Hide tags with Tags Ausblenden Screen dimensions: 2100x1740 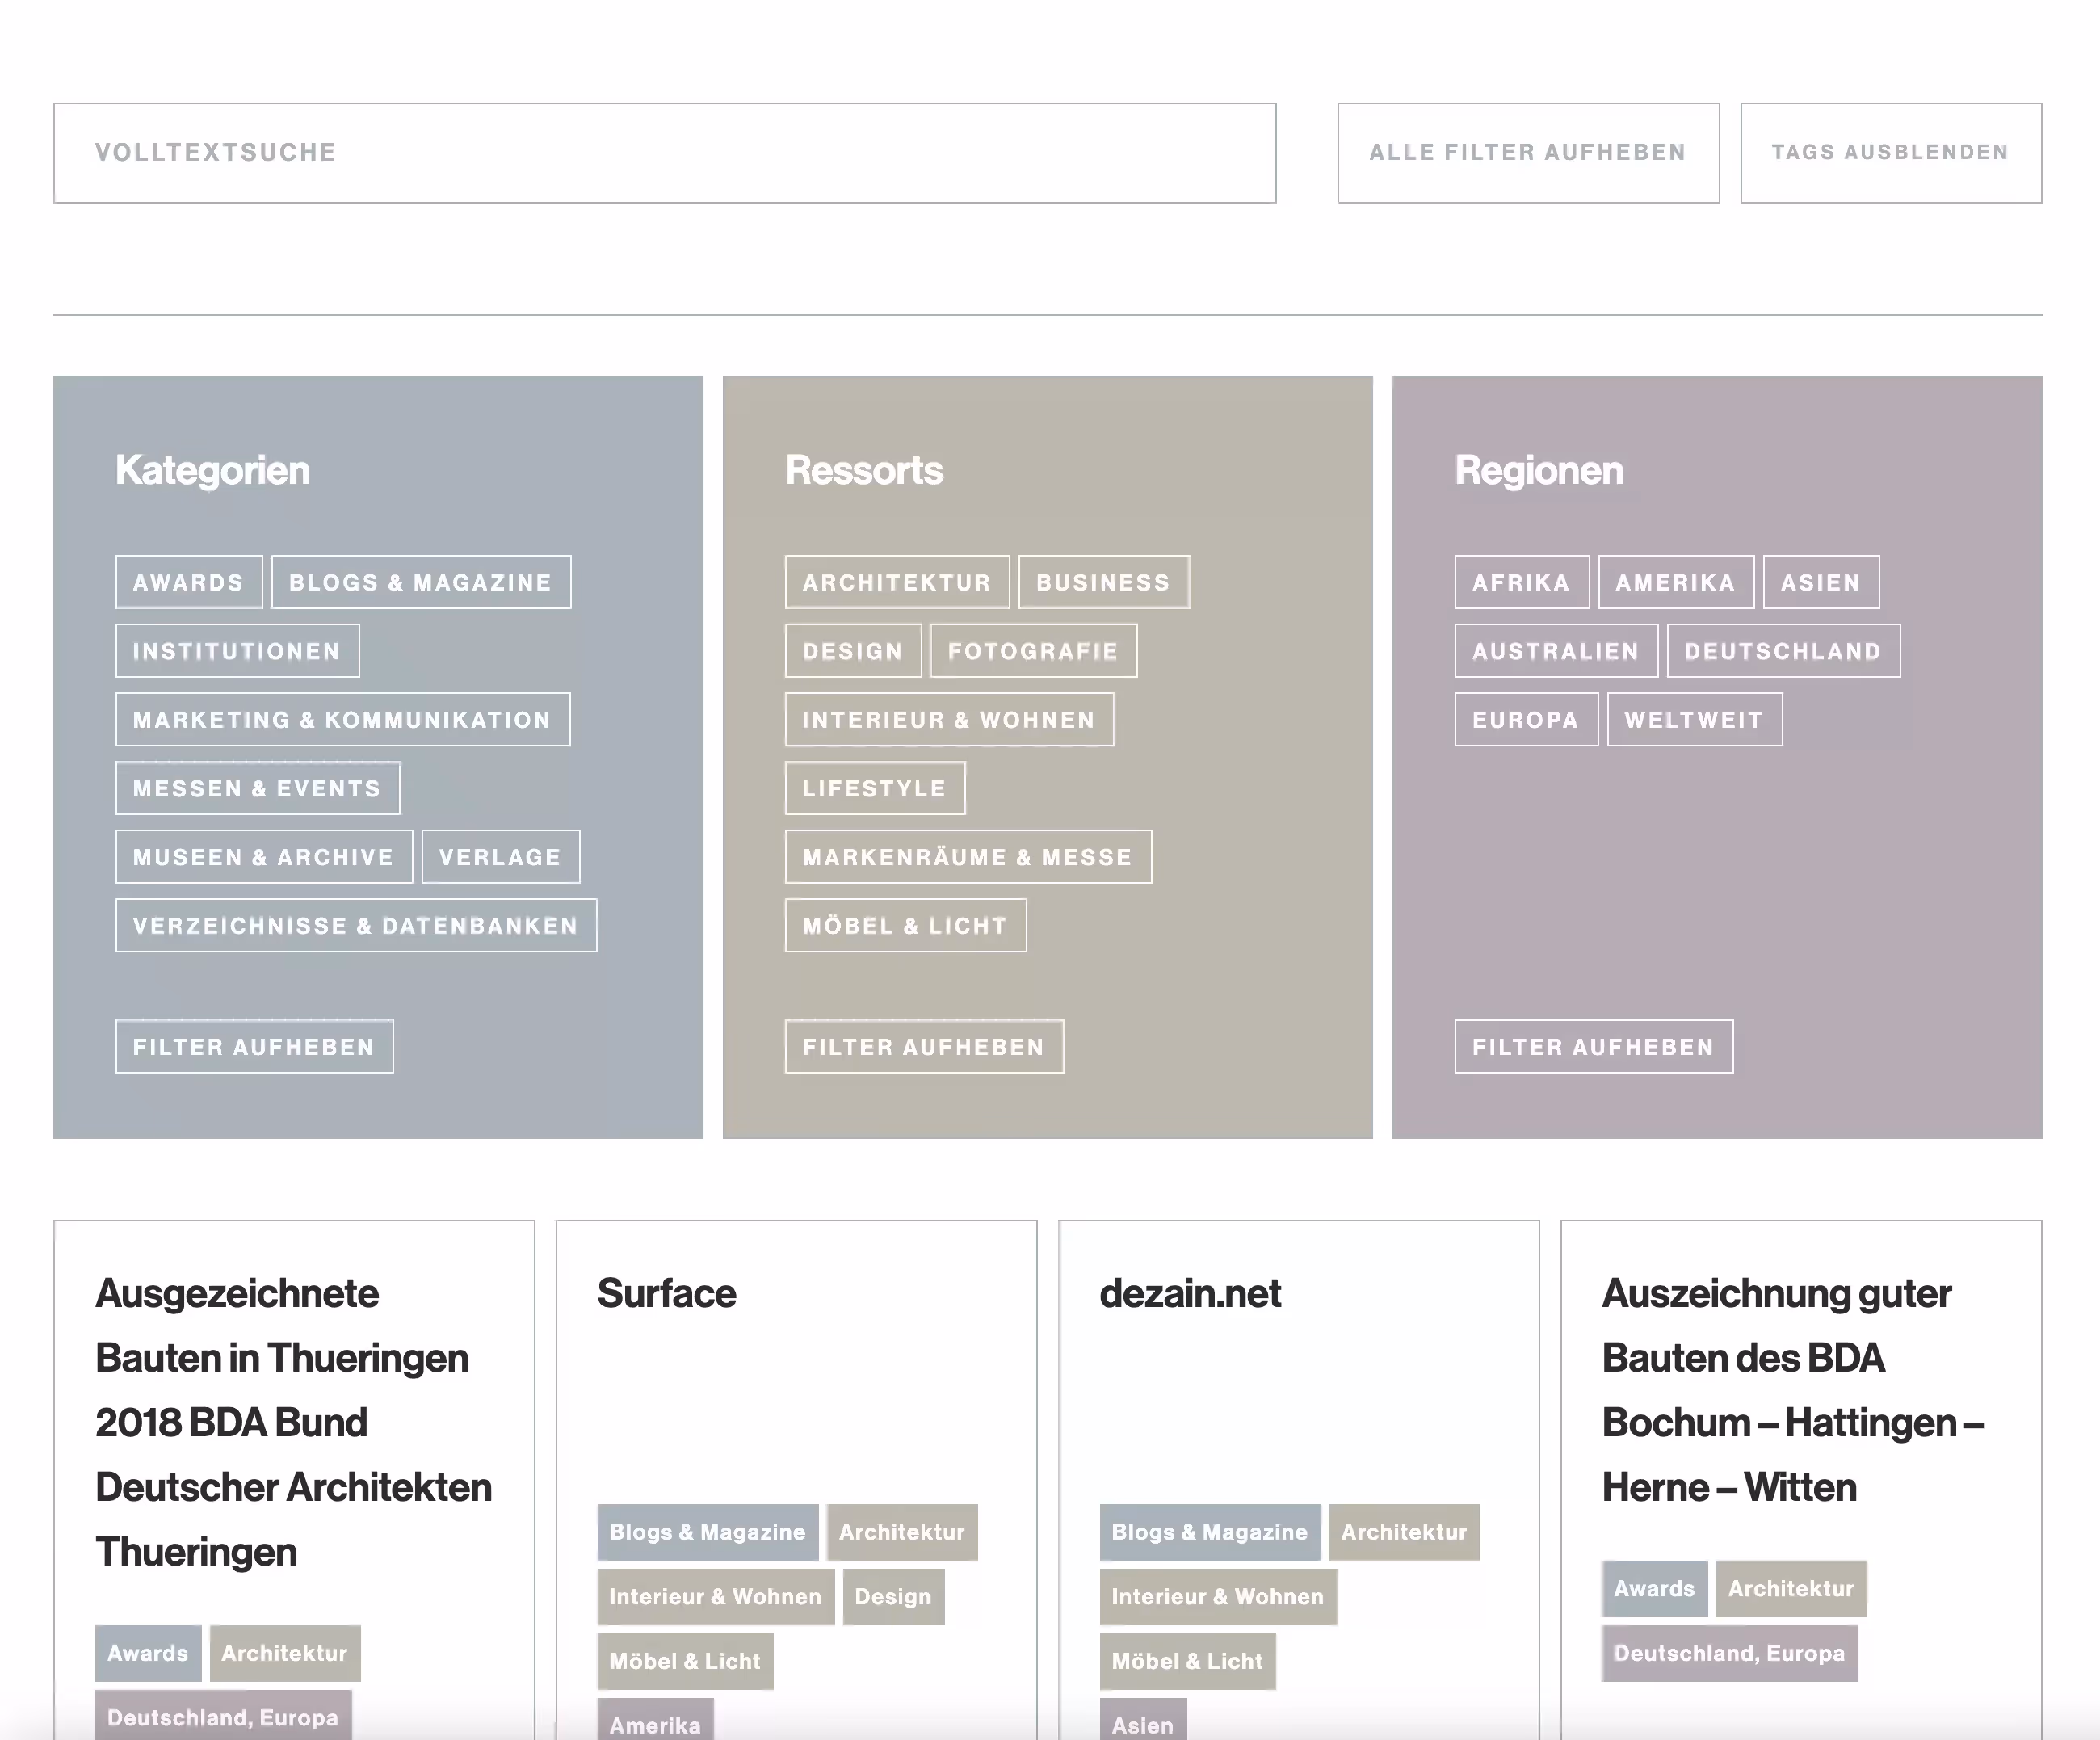(1890, 153)
